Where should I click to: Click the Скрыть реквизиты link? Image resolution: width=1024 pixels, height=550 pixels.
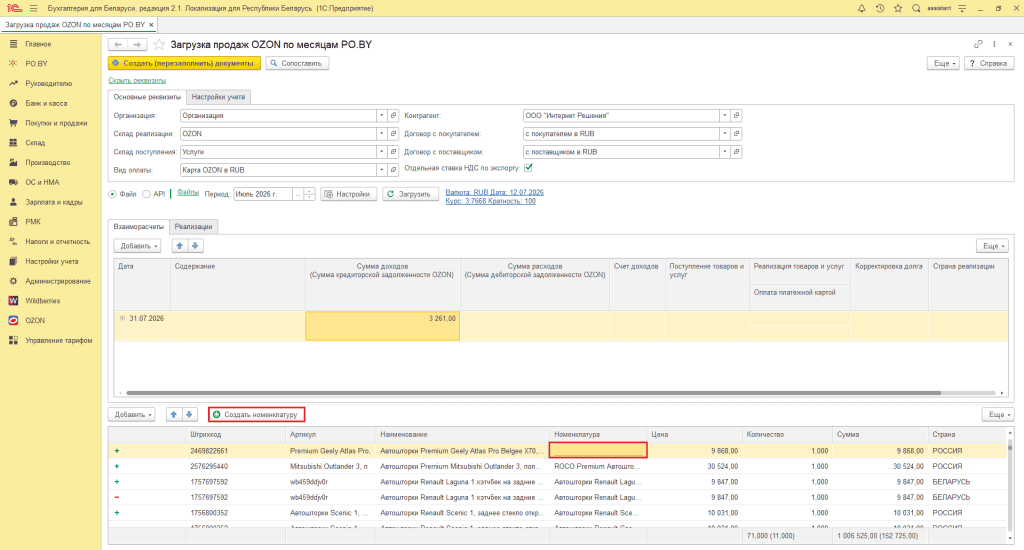tap(137, 80)
